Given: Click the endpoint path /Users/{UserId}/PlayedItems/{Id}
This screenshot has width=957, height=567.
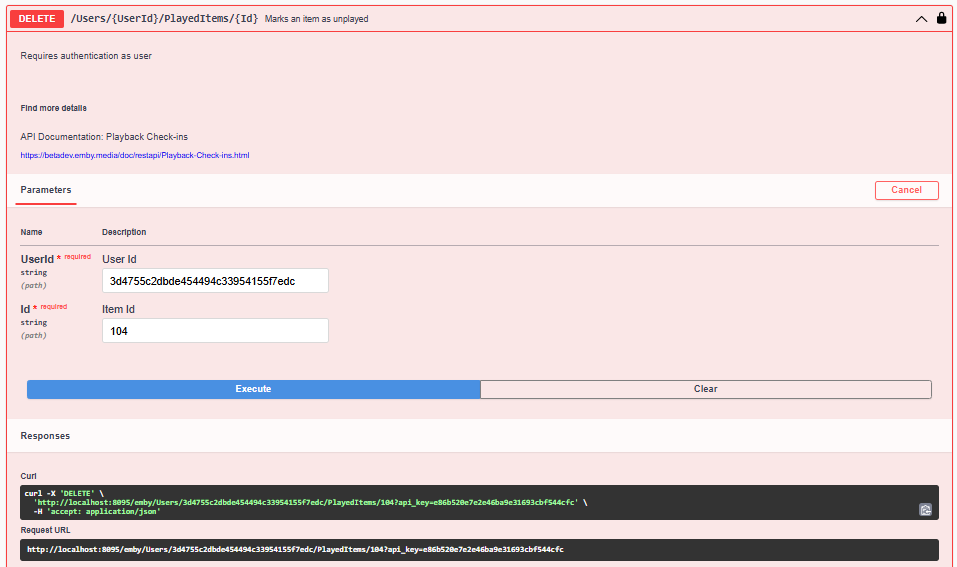Looking at the screenshot, I should click(164, 19).
